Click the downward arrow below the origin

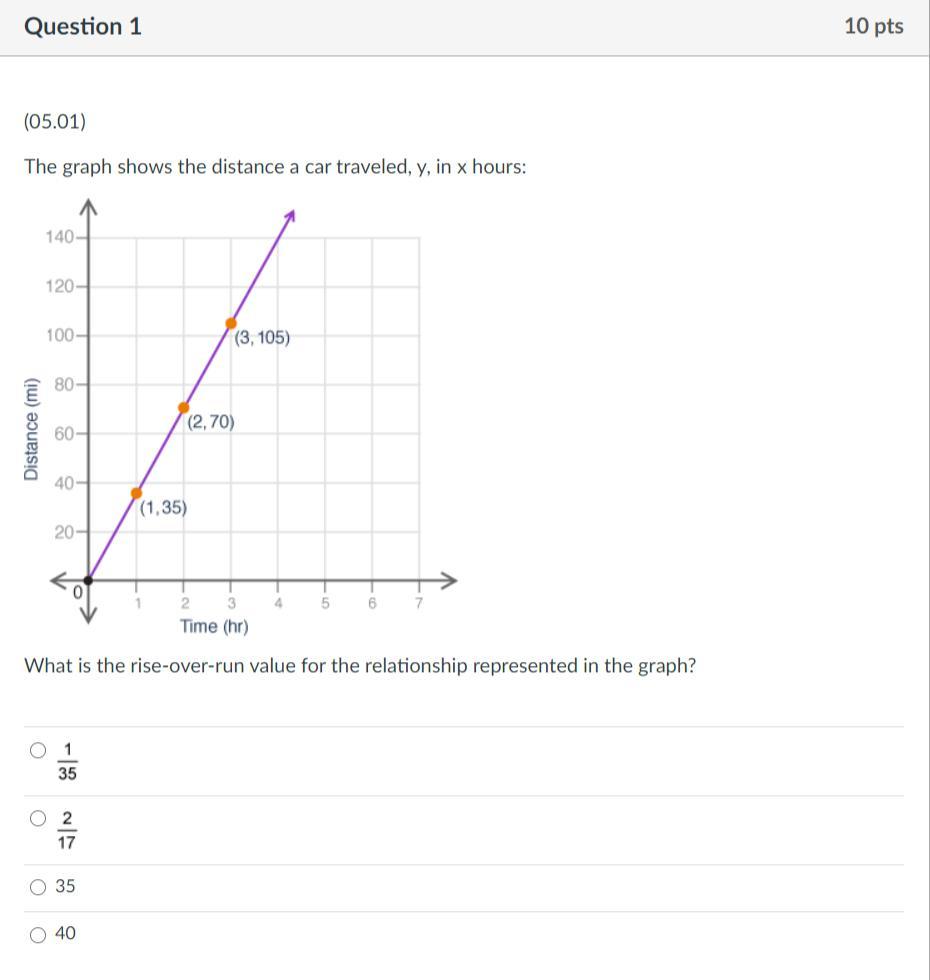pyautogui.click(x=89, y=616)
